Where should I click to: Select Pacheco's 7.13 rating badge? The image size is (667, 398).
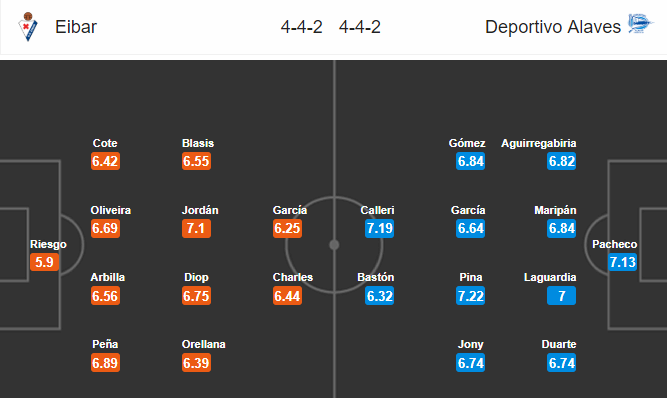tap(622, 262)
